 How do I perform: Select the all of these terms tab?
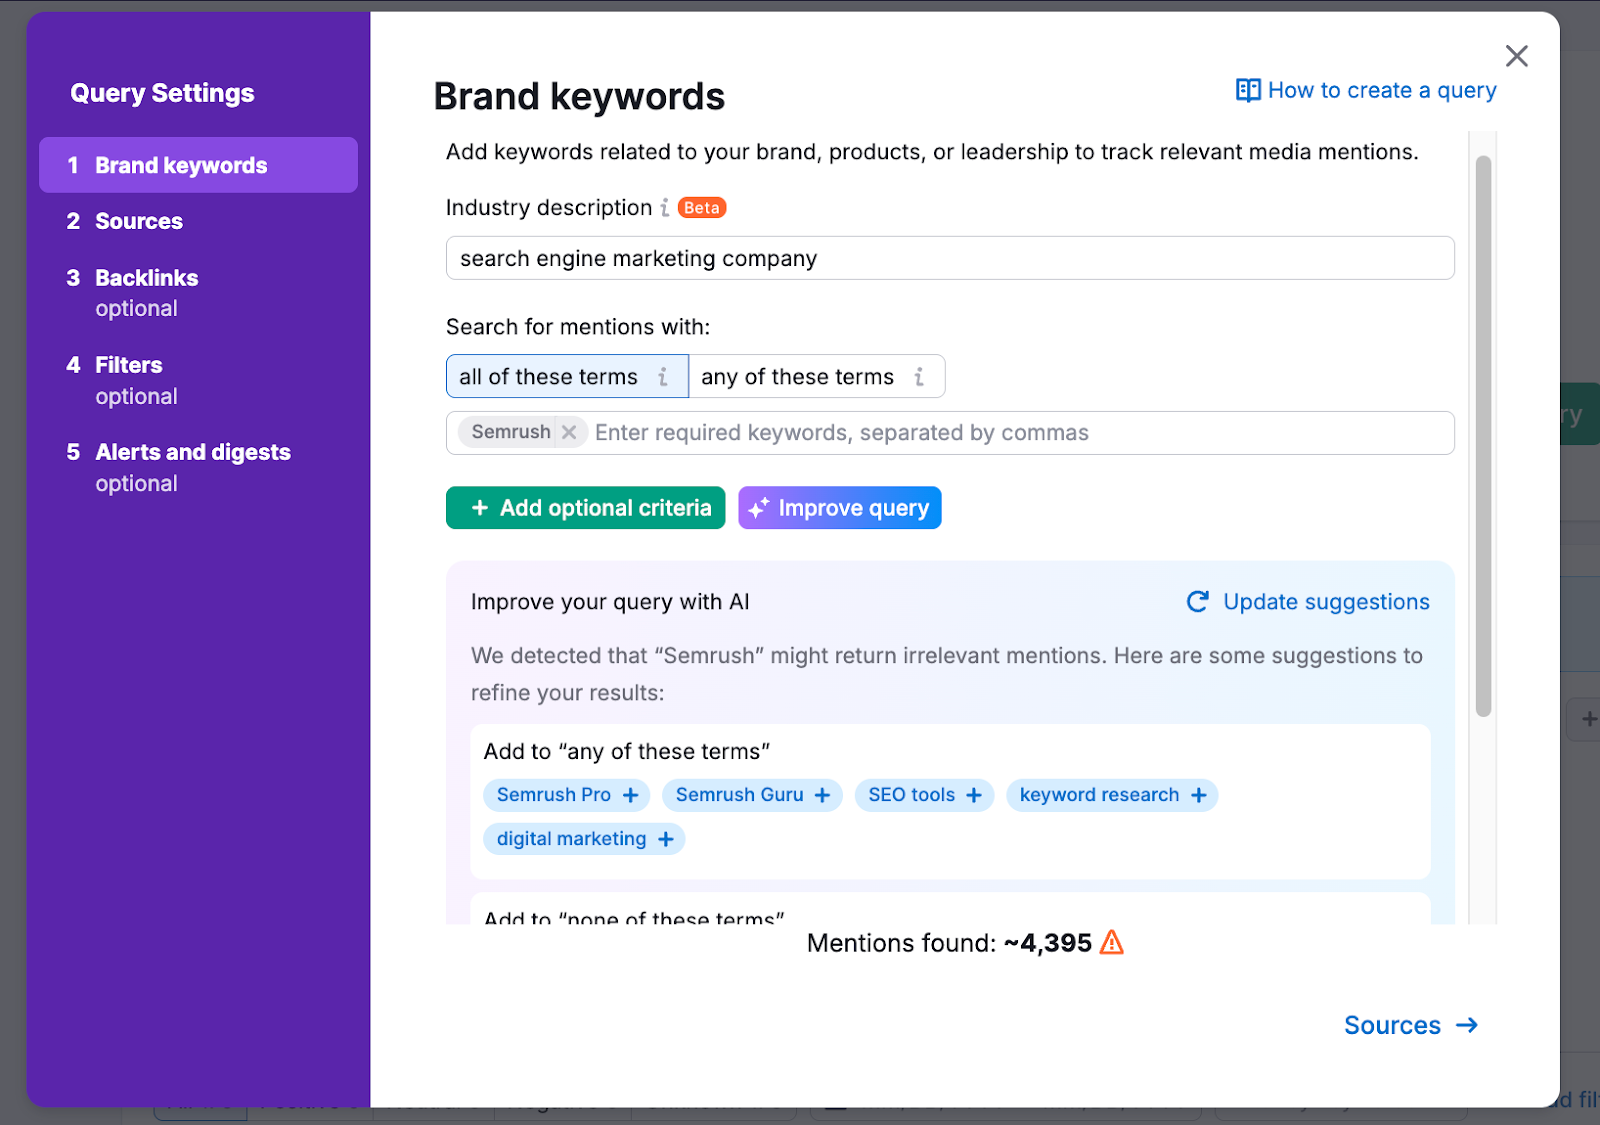(x=567, y=376)
